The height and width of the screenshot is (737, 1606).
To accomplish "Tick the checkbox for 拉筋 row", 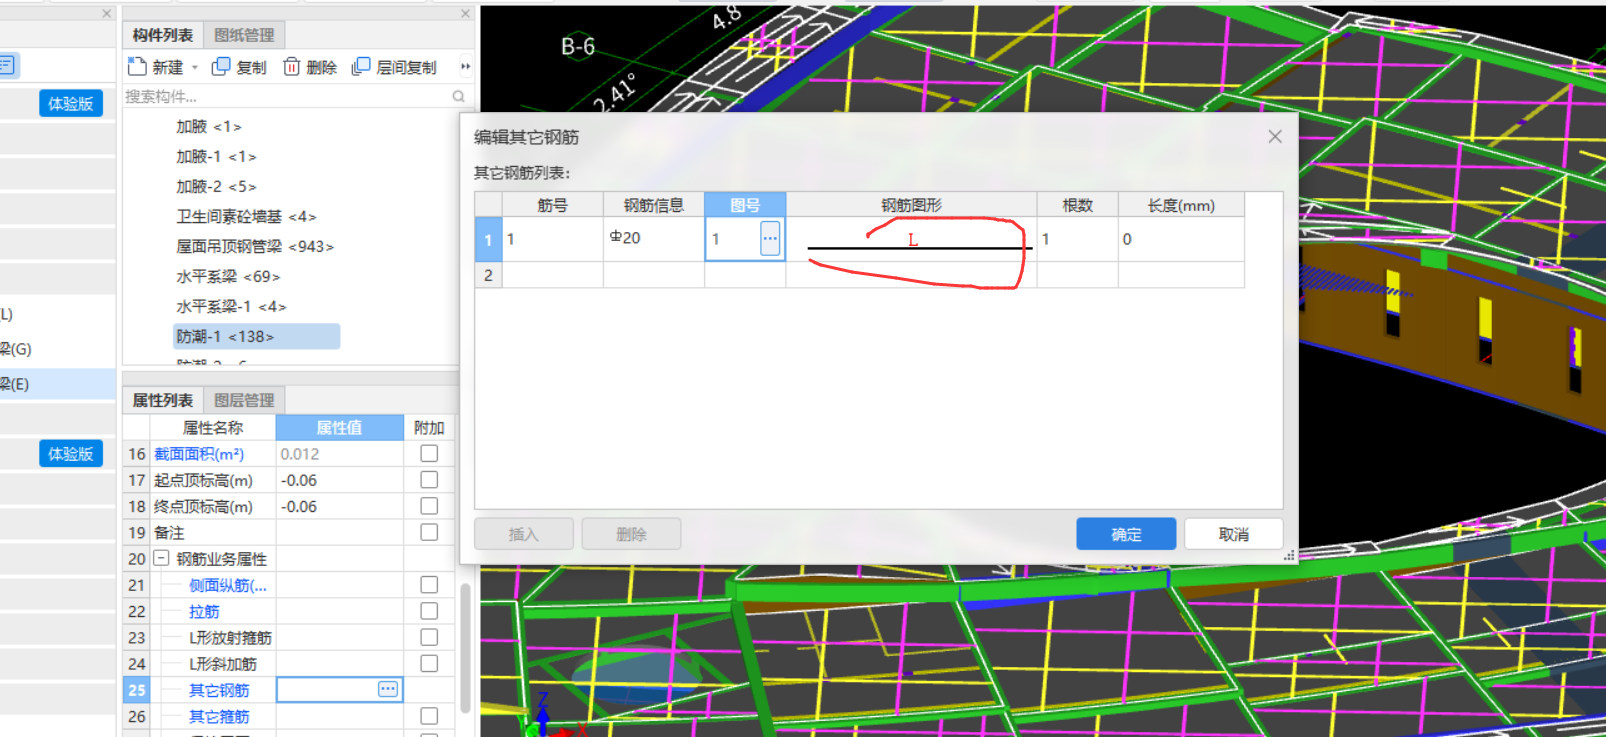I will coord(429,611).
